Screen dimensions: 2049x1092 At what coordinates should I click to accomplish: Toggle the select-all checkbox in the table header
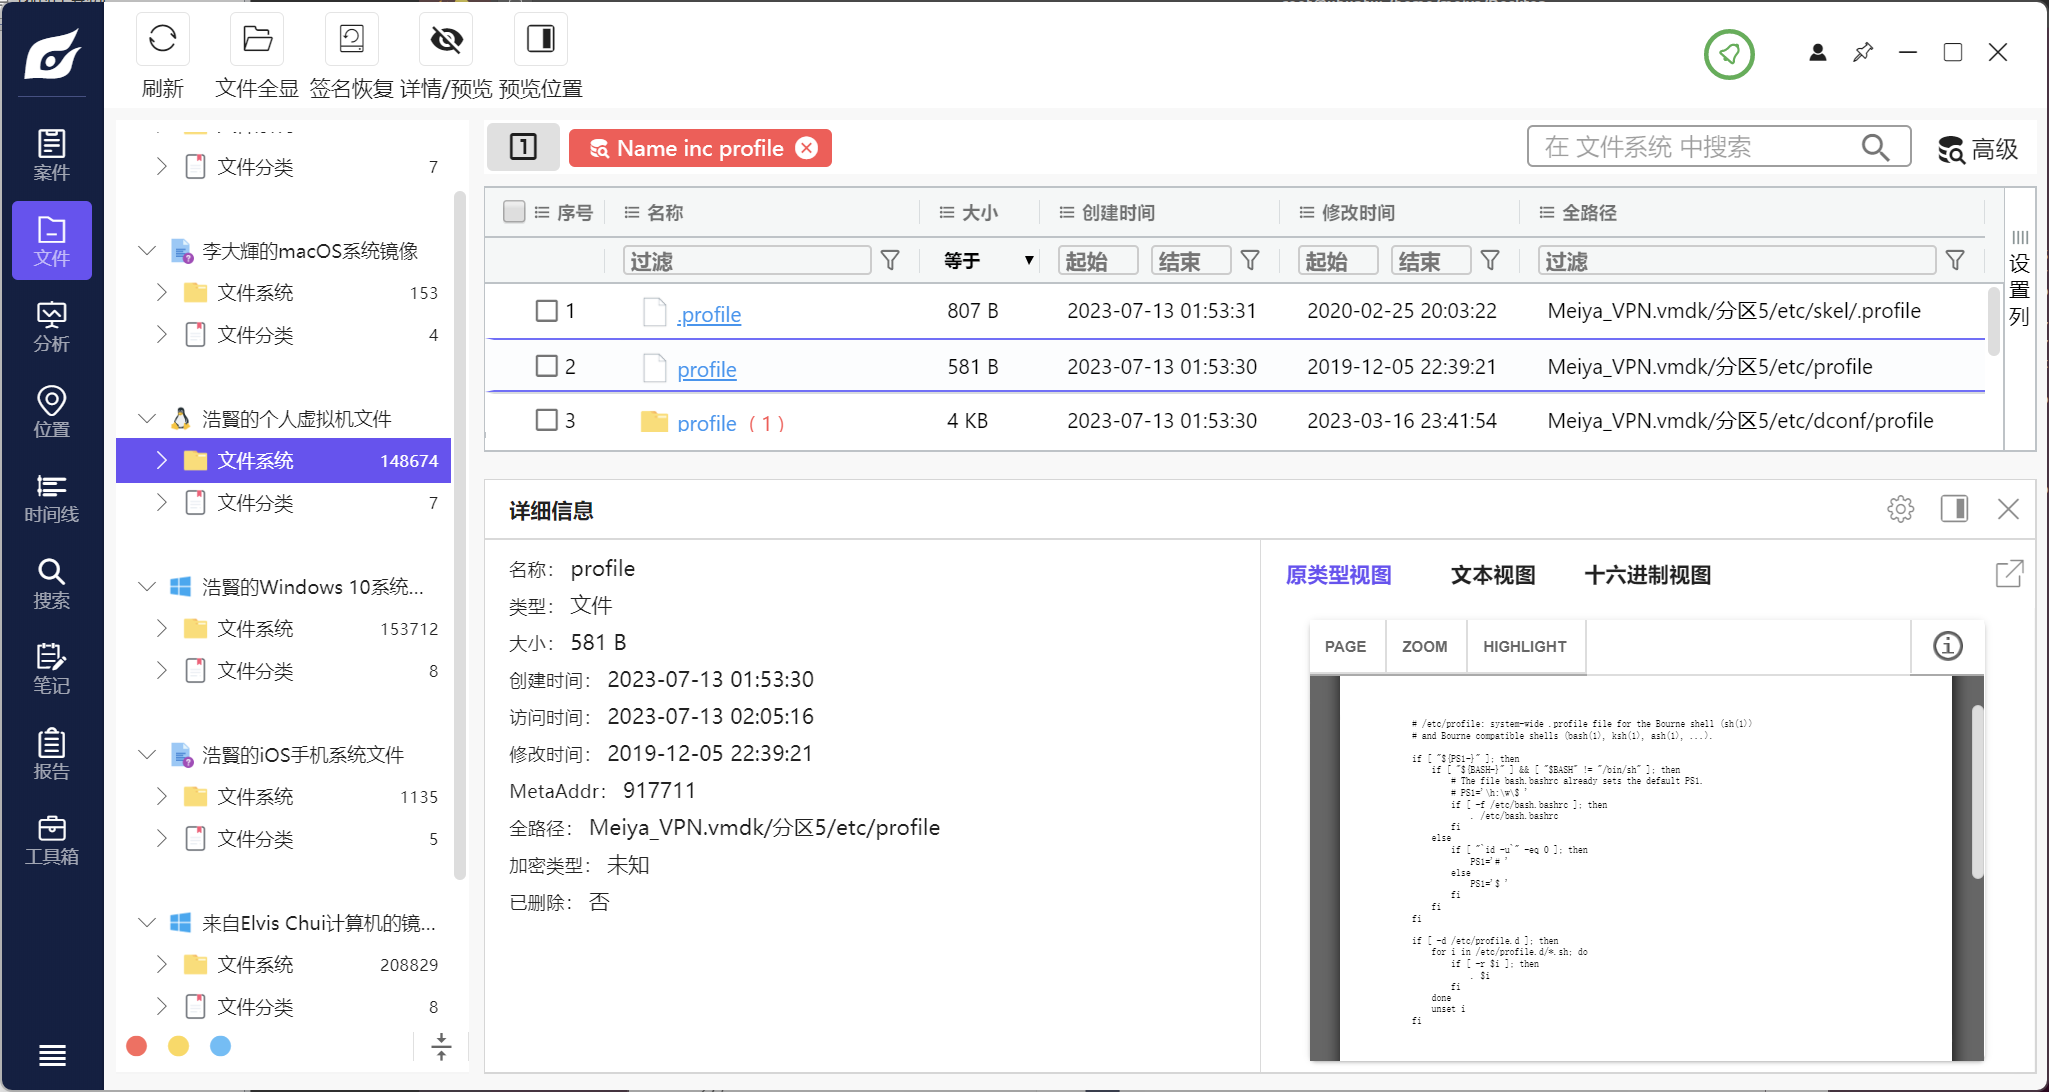[514, 212]
